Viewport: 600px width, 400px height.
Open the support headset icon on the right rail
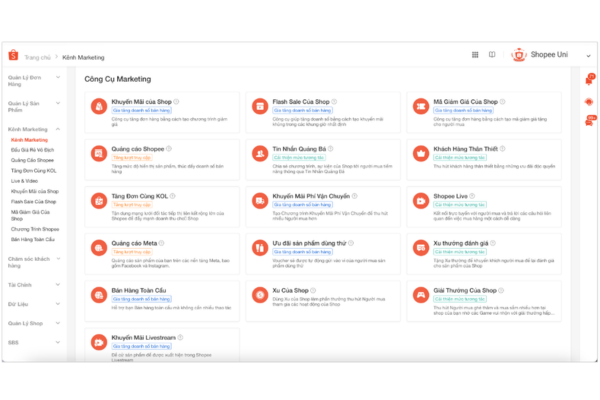click(589, 102)
